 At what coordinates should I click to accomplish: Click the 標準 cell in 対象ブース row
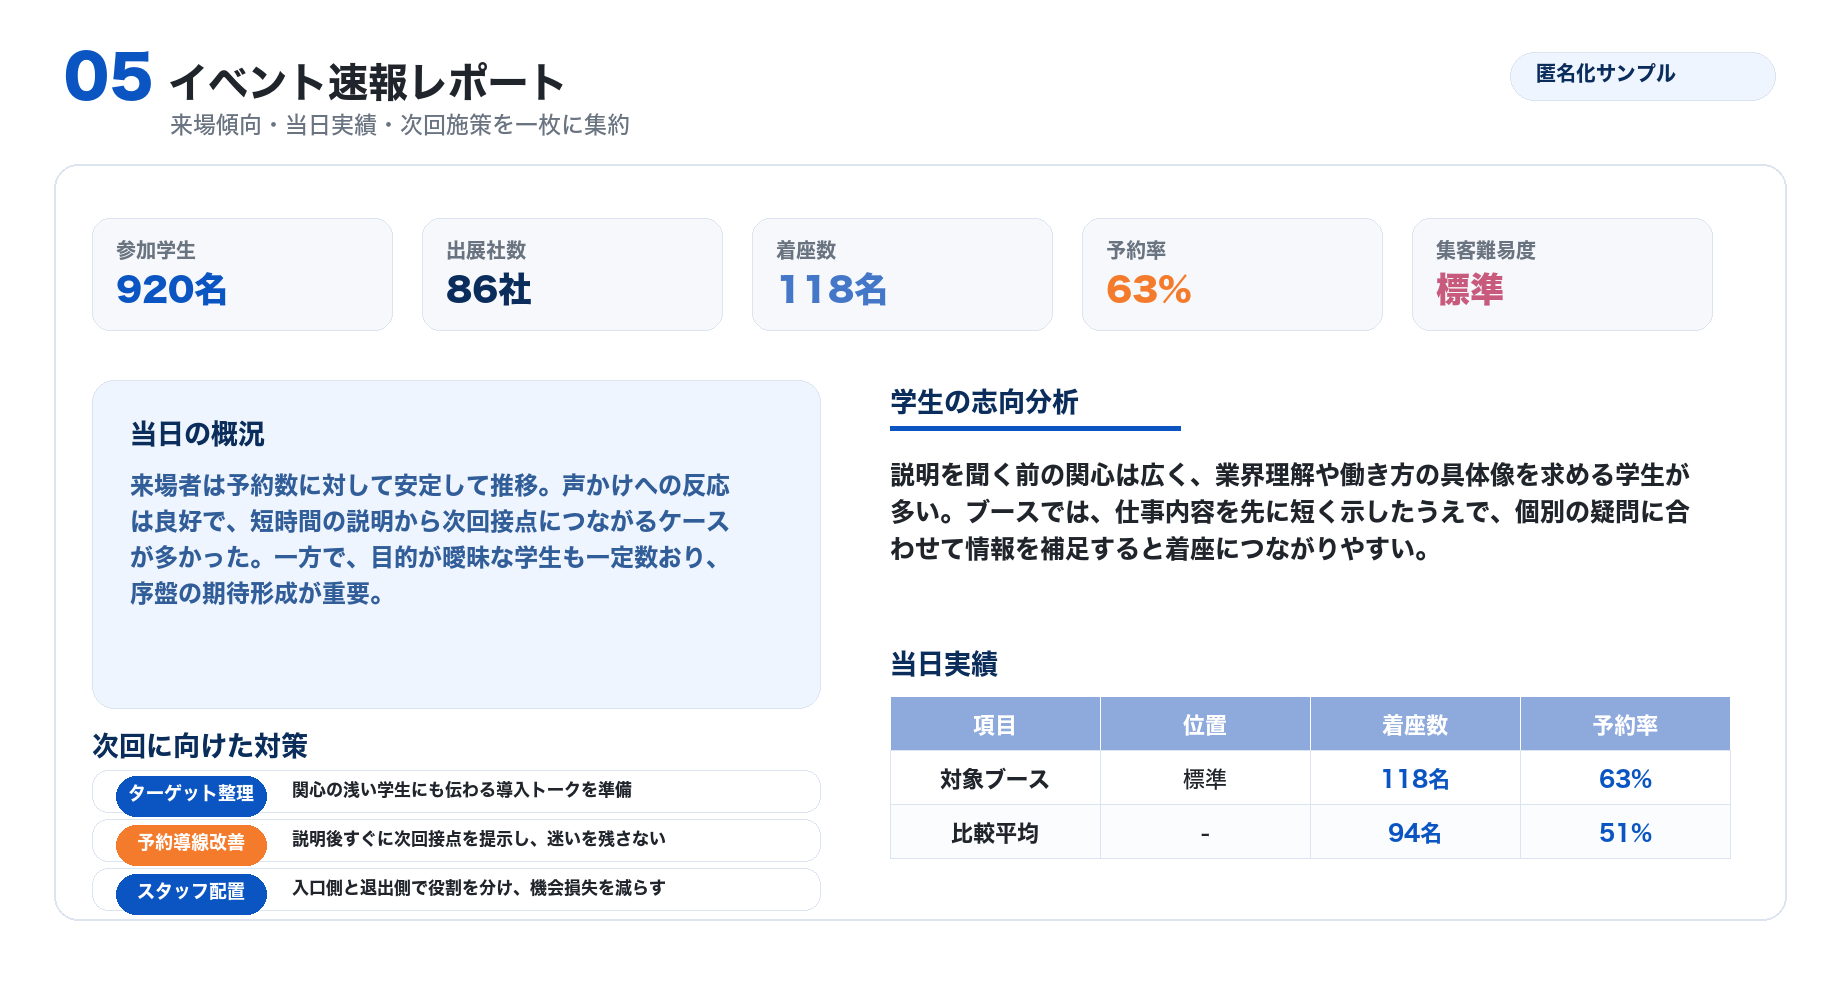point(1205,778)
